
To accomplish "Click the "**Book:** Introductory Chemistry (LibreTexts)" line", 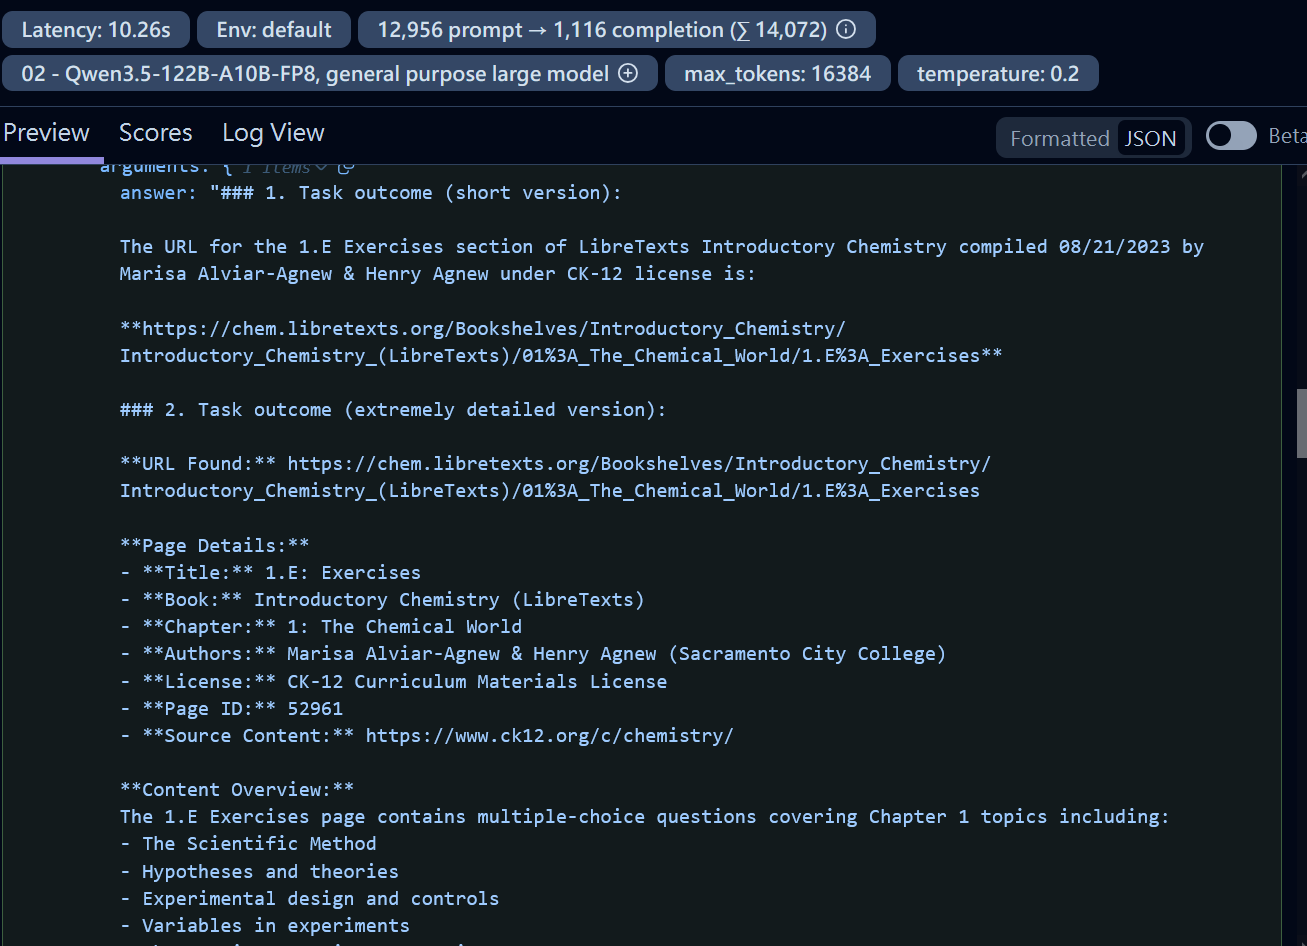I will point(382,599).
